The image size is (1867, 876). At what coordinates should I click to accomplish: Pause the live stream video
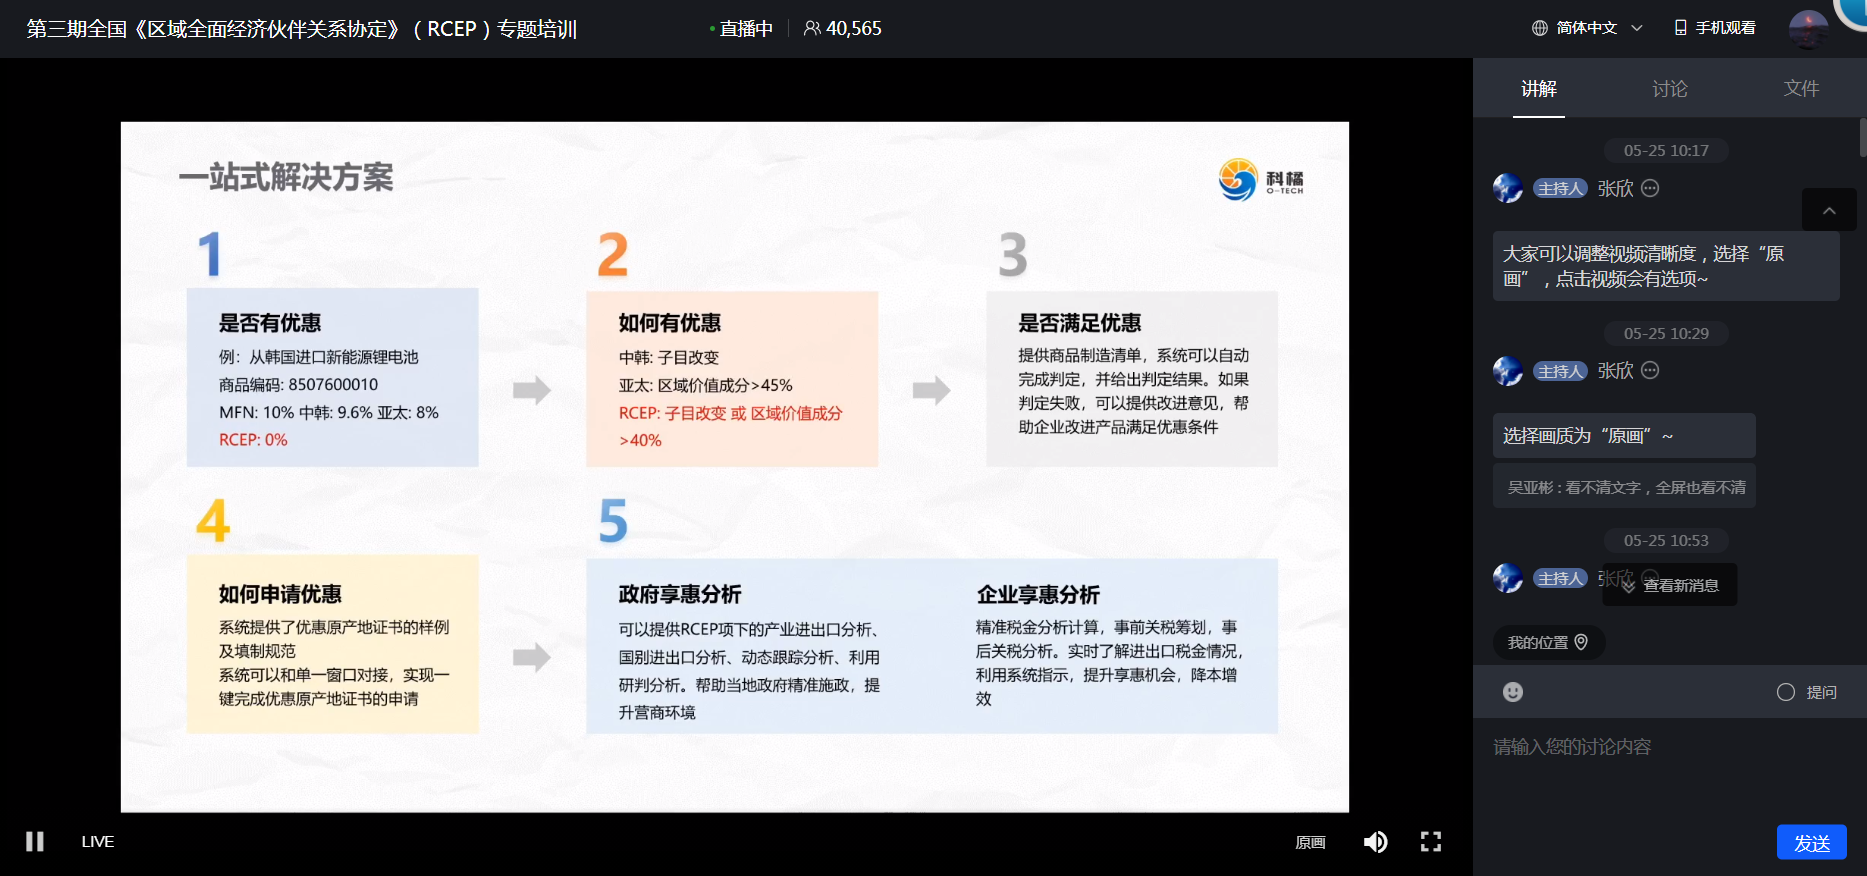coord(35,842)
